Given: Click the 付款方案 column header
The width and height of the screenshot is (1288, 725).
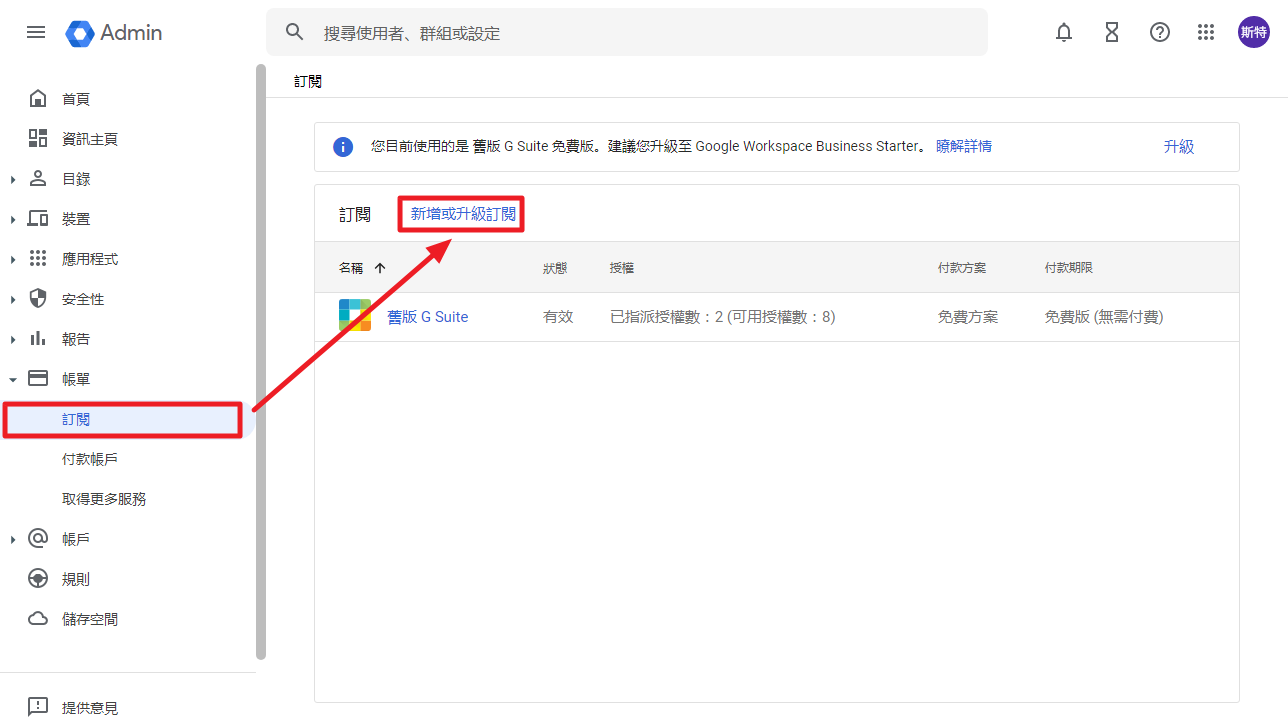Looking at the screenshot, I should (x=962, y=268).
